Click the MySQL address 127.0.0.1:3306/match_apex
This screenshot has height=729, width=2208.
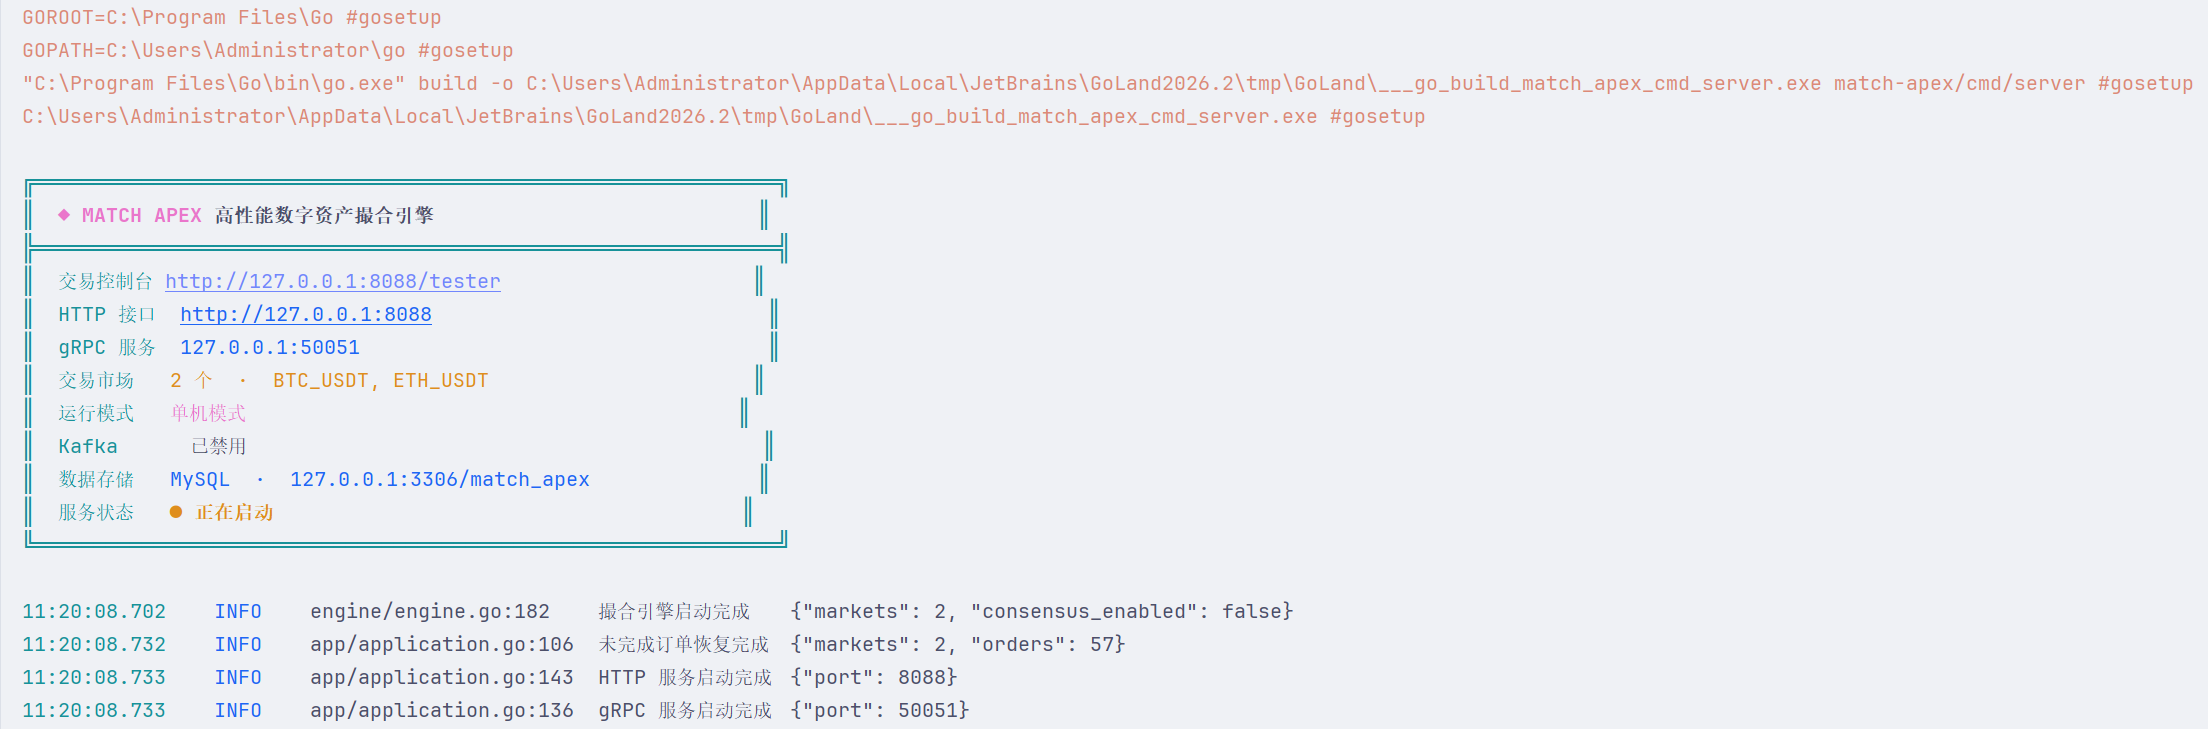tap(440, 480)
